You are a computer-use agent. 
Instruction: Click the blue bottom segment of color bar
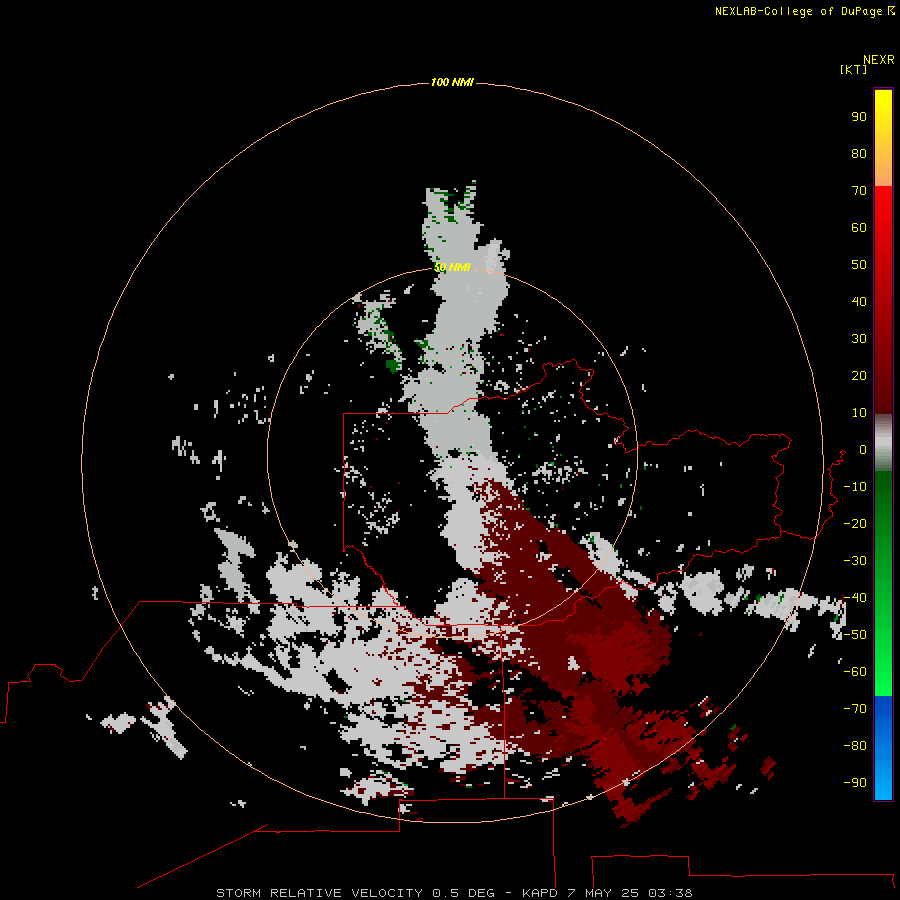pos(883,748)
